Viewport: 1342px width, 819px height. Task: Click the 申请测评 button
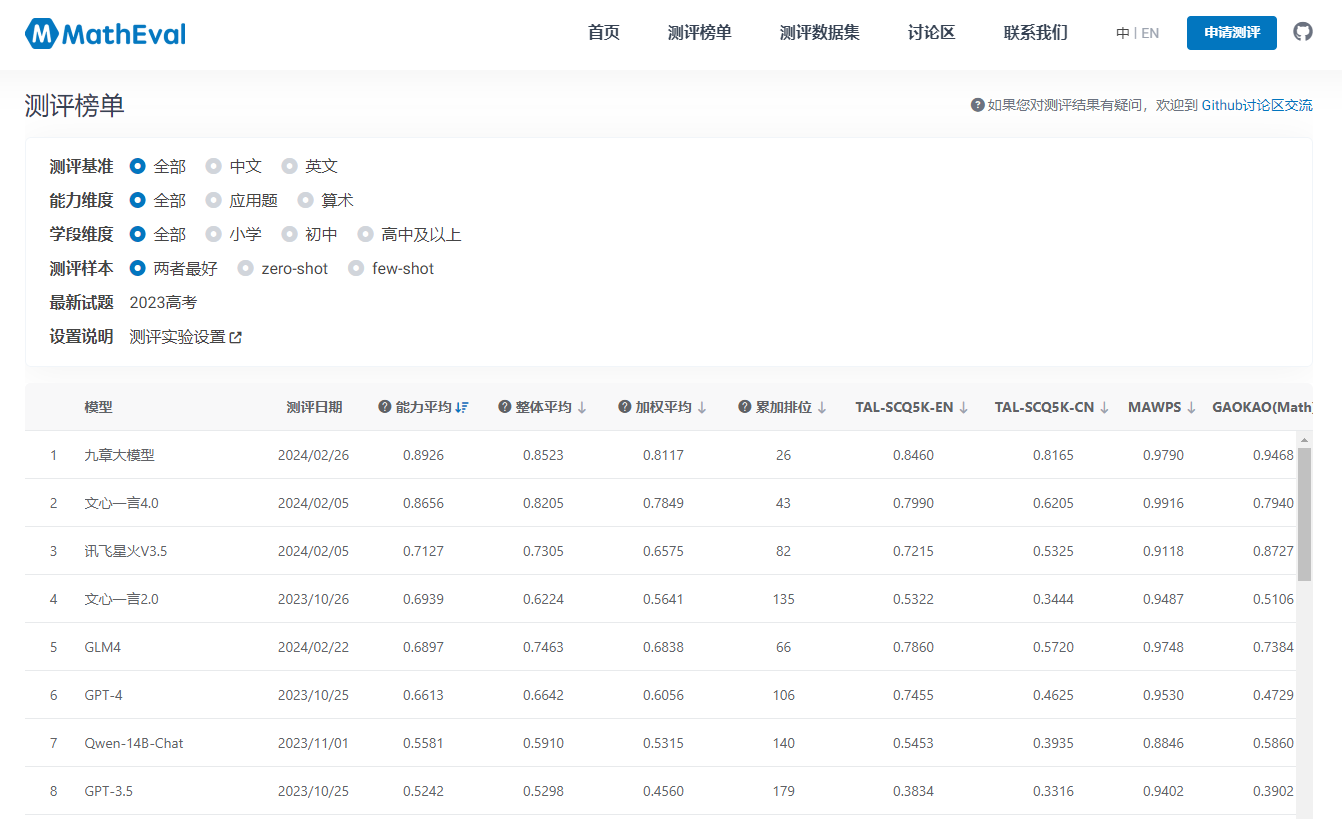coord(1231,33)
